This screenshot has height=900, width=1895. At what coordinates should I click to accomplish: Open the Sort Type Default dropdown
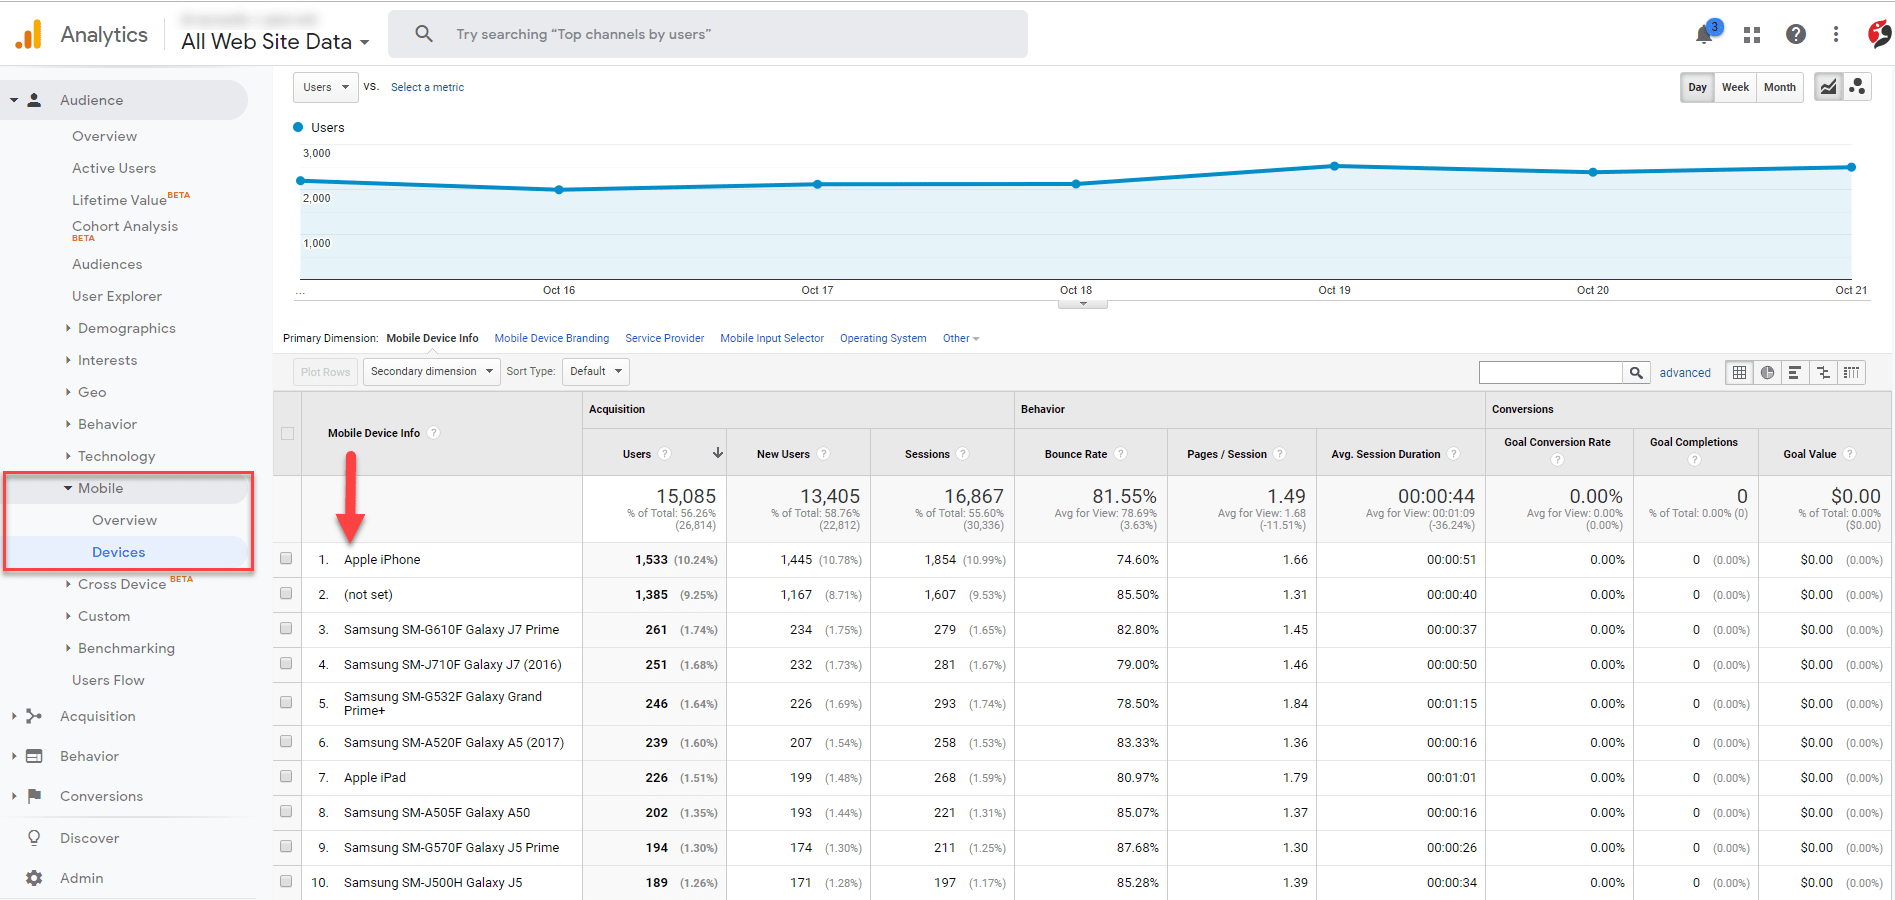click(595, 371)
